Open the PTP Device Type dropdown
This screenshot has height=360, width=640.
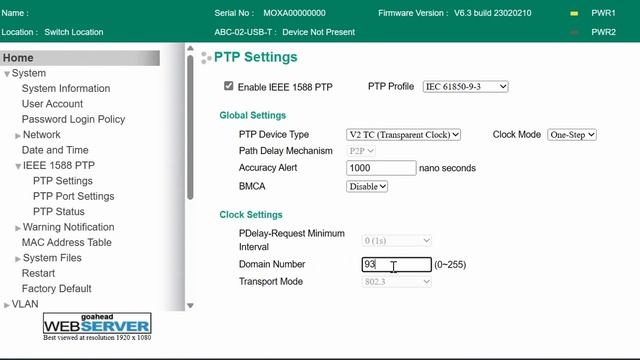(x=403, y=135)
